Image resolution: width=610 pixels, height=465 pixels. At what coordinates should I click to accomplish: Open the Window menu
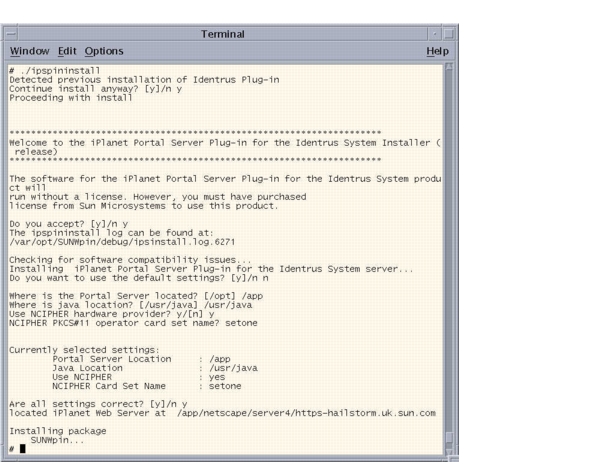pyautogui.click(x=30, y=51)
